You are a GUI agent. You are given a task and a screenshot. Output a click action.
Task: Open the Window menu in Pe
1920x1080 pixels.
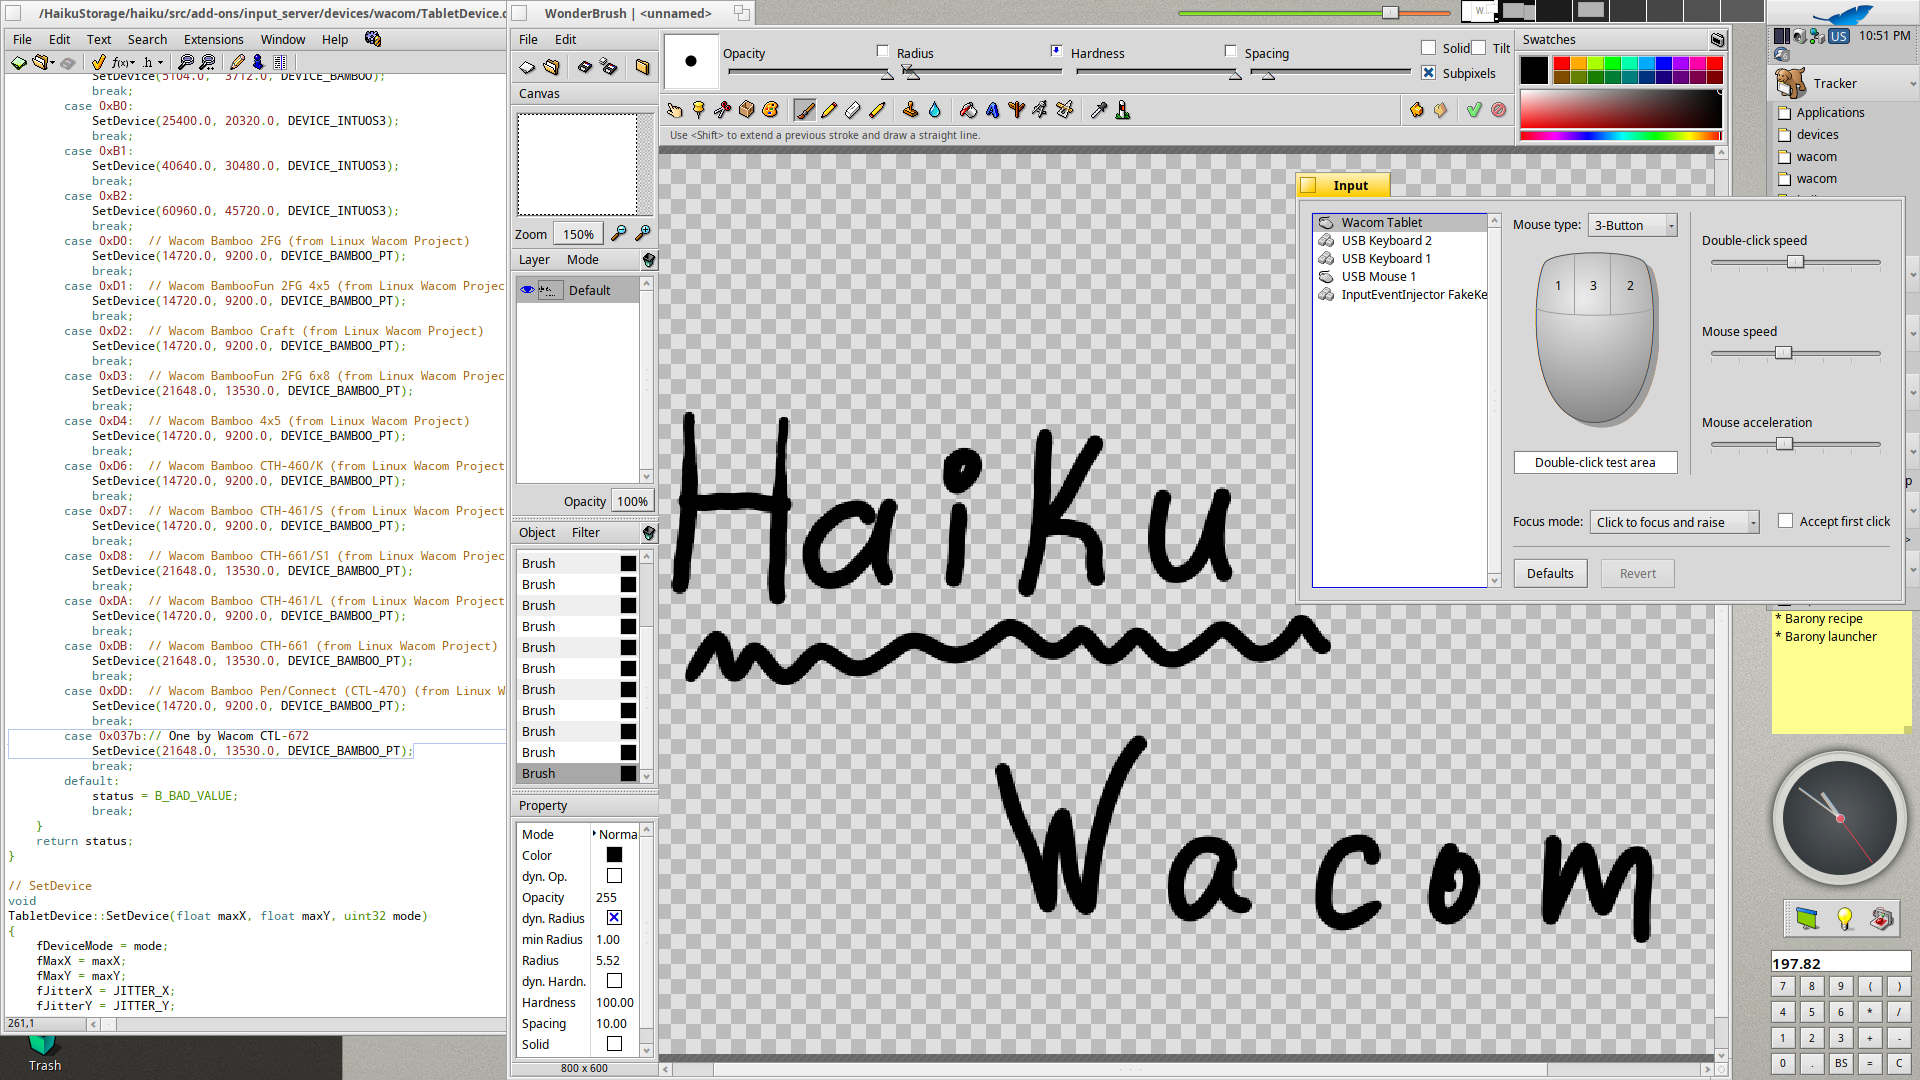pos(283,39)
